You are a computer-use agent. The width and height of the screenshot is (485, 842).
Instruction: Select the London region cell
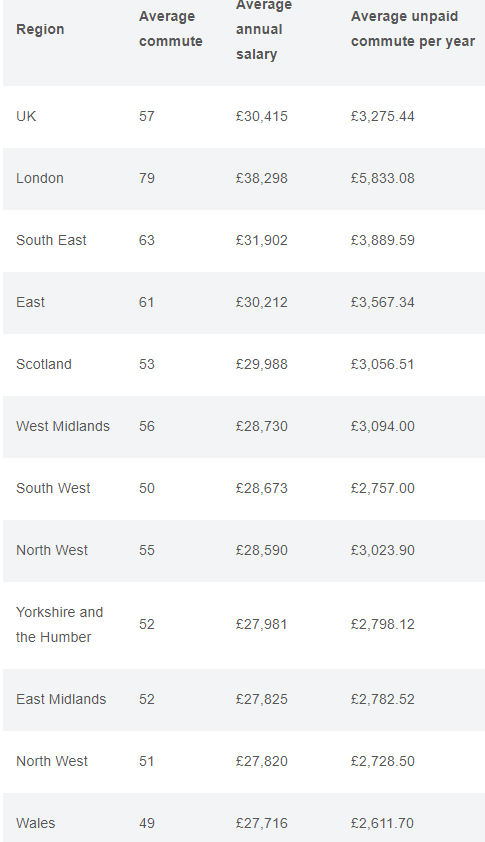coord(40,178)
